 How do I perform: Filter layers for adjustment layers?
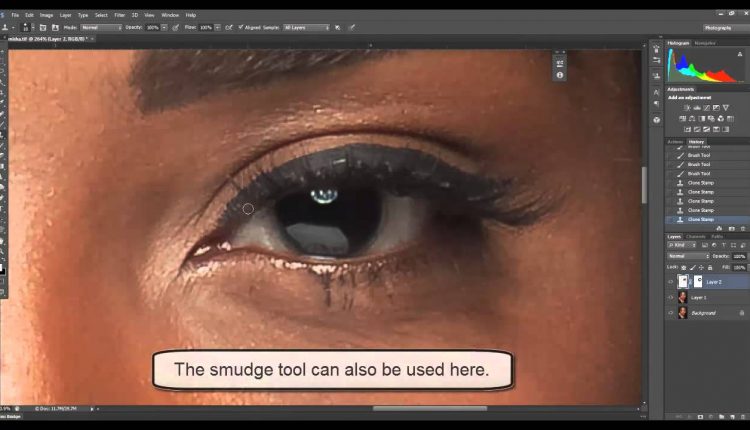pos(714,245)
